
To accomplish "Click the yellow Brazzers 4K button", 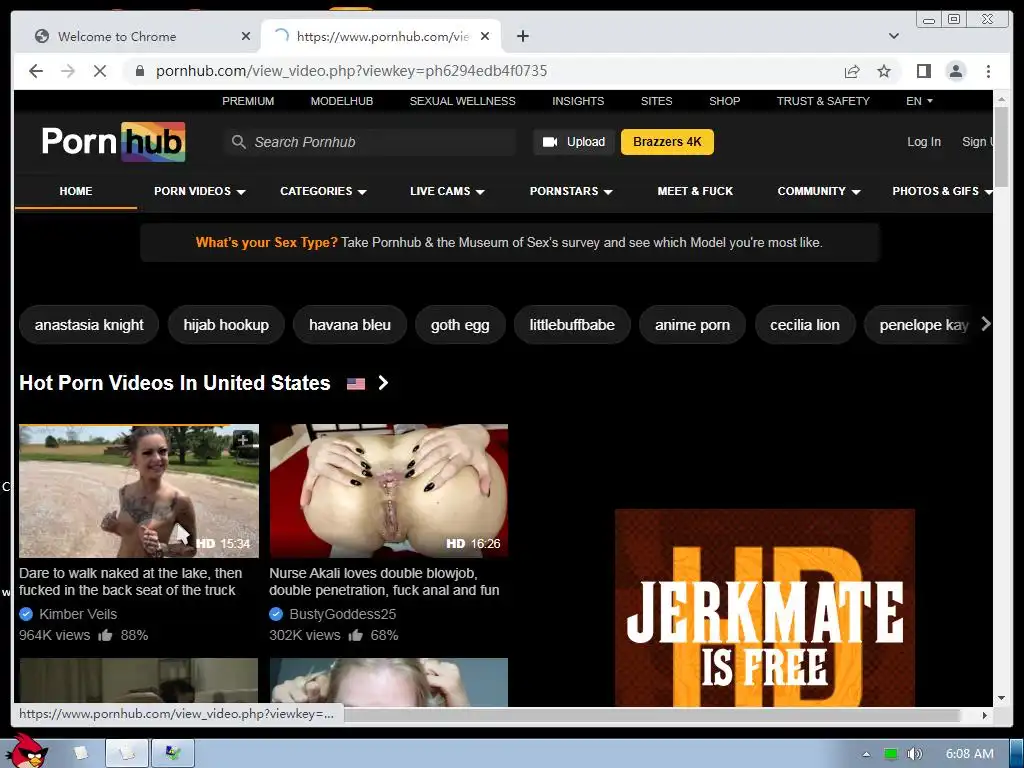I will [667, 142].
